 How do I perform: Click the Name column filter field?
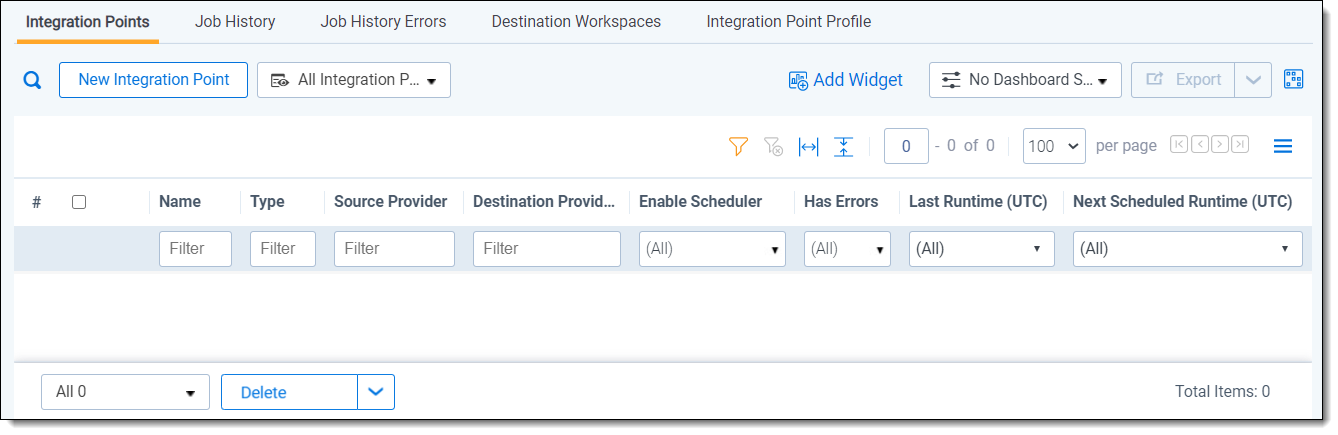(195, 249)
